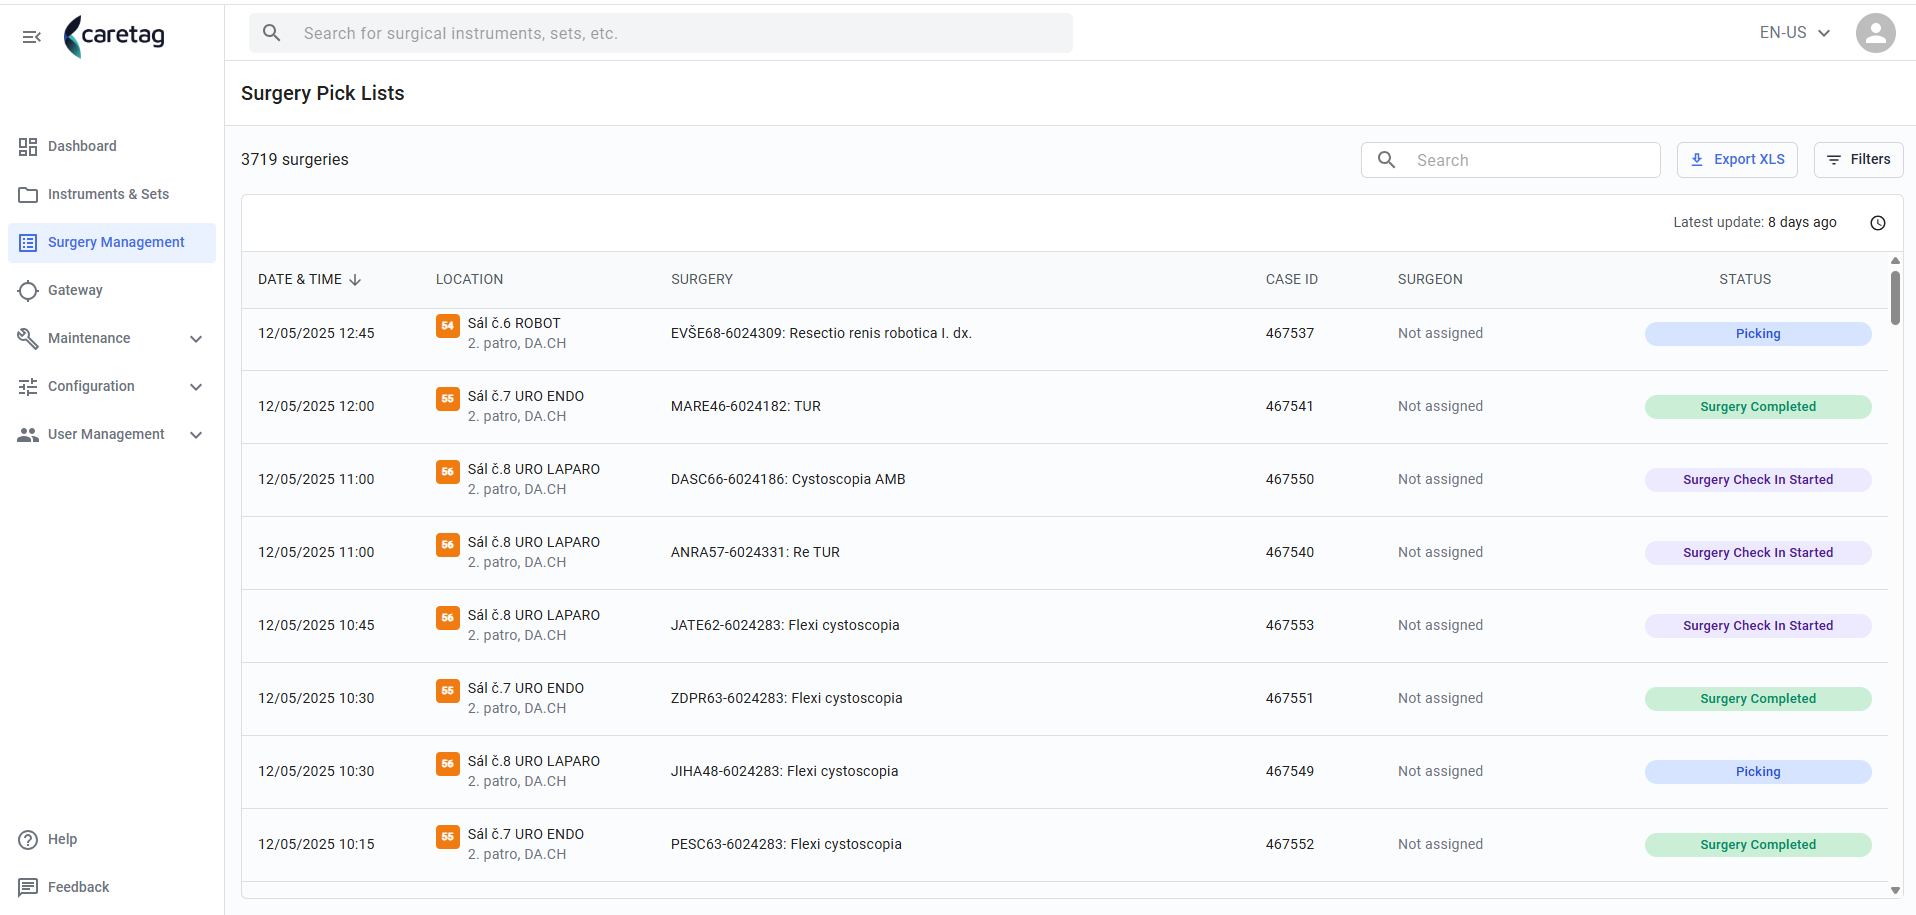Click orange 55 badge in PESC63 row
The width and height of the screenshot is (1916, 915).
point(448,836)
